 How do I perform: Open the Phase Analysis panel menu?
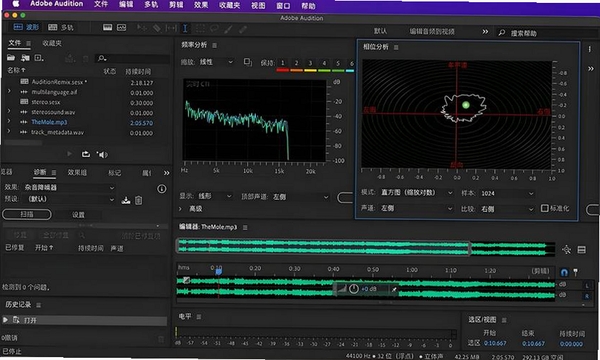(396, 47)
